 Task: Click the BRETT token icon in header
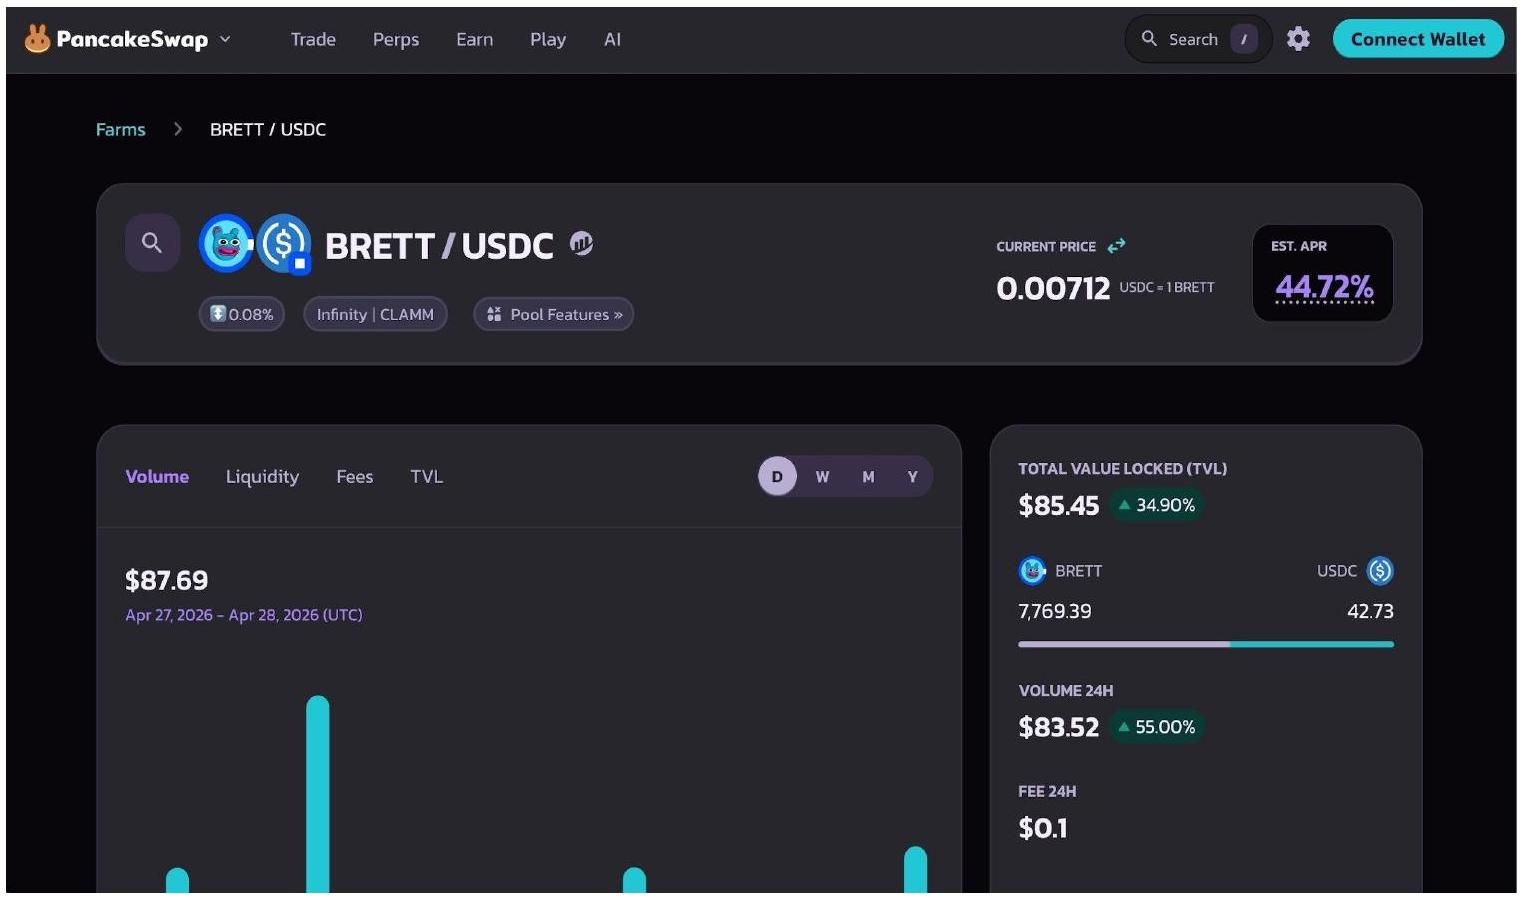coord(226,243)
